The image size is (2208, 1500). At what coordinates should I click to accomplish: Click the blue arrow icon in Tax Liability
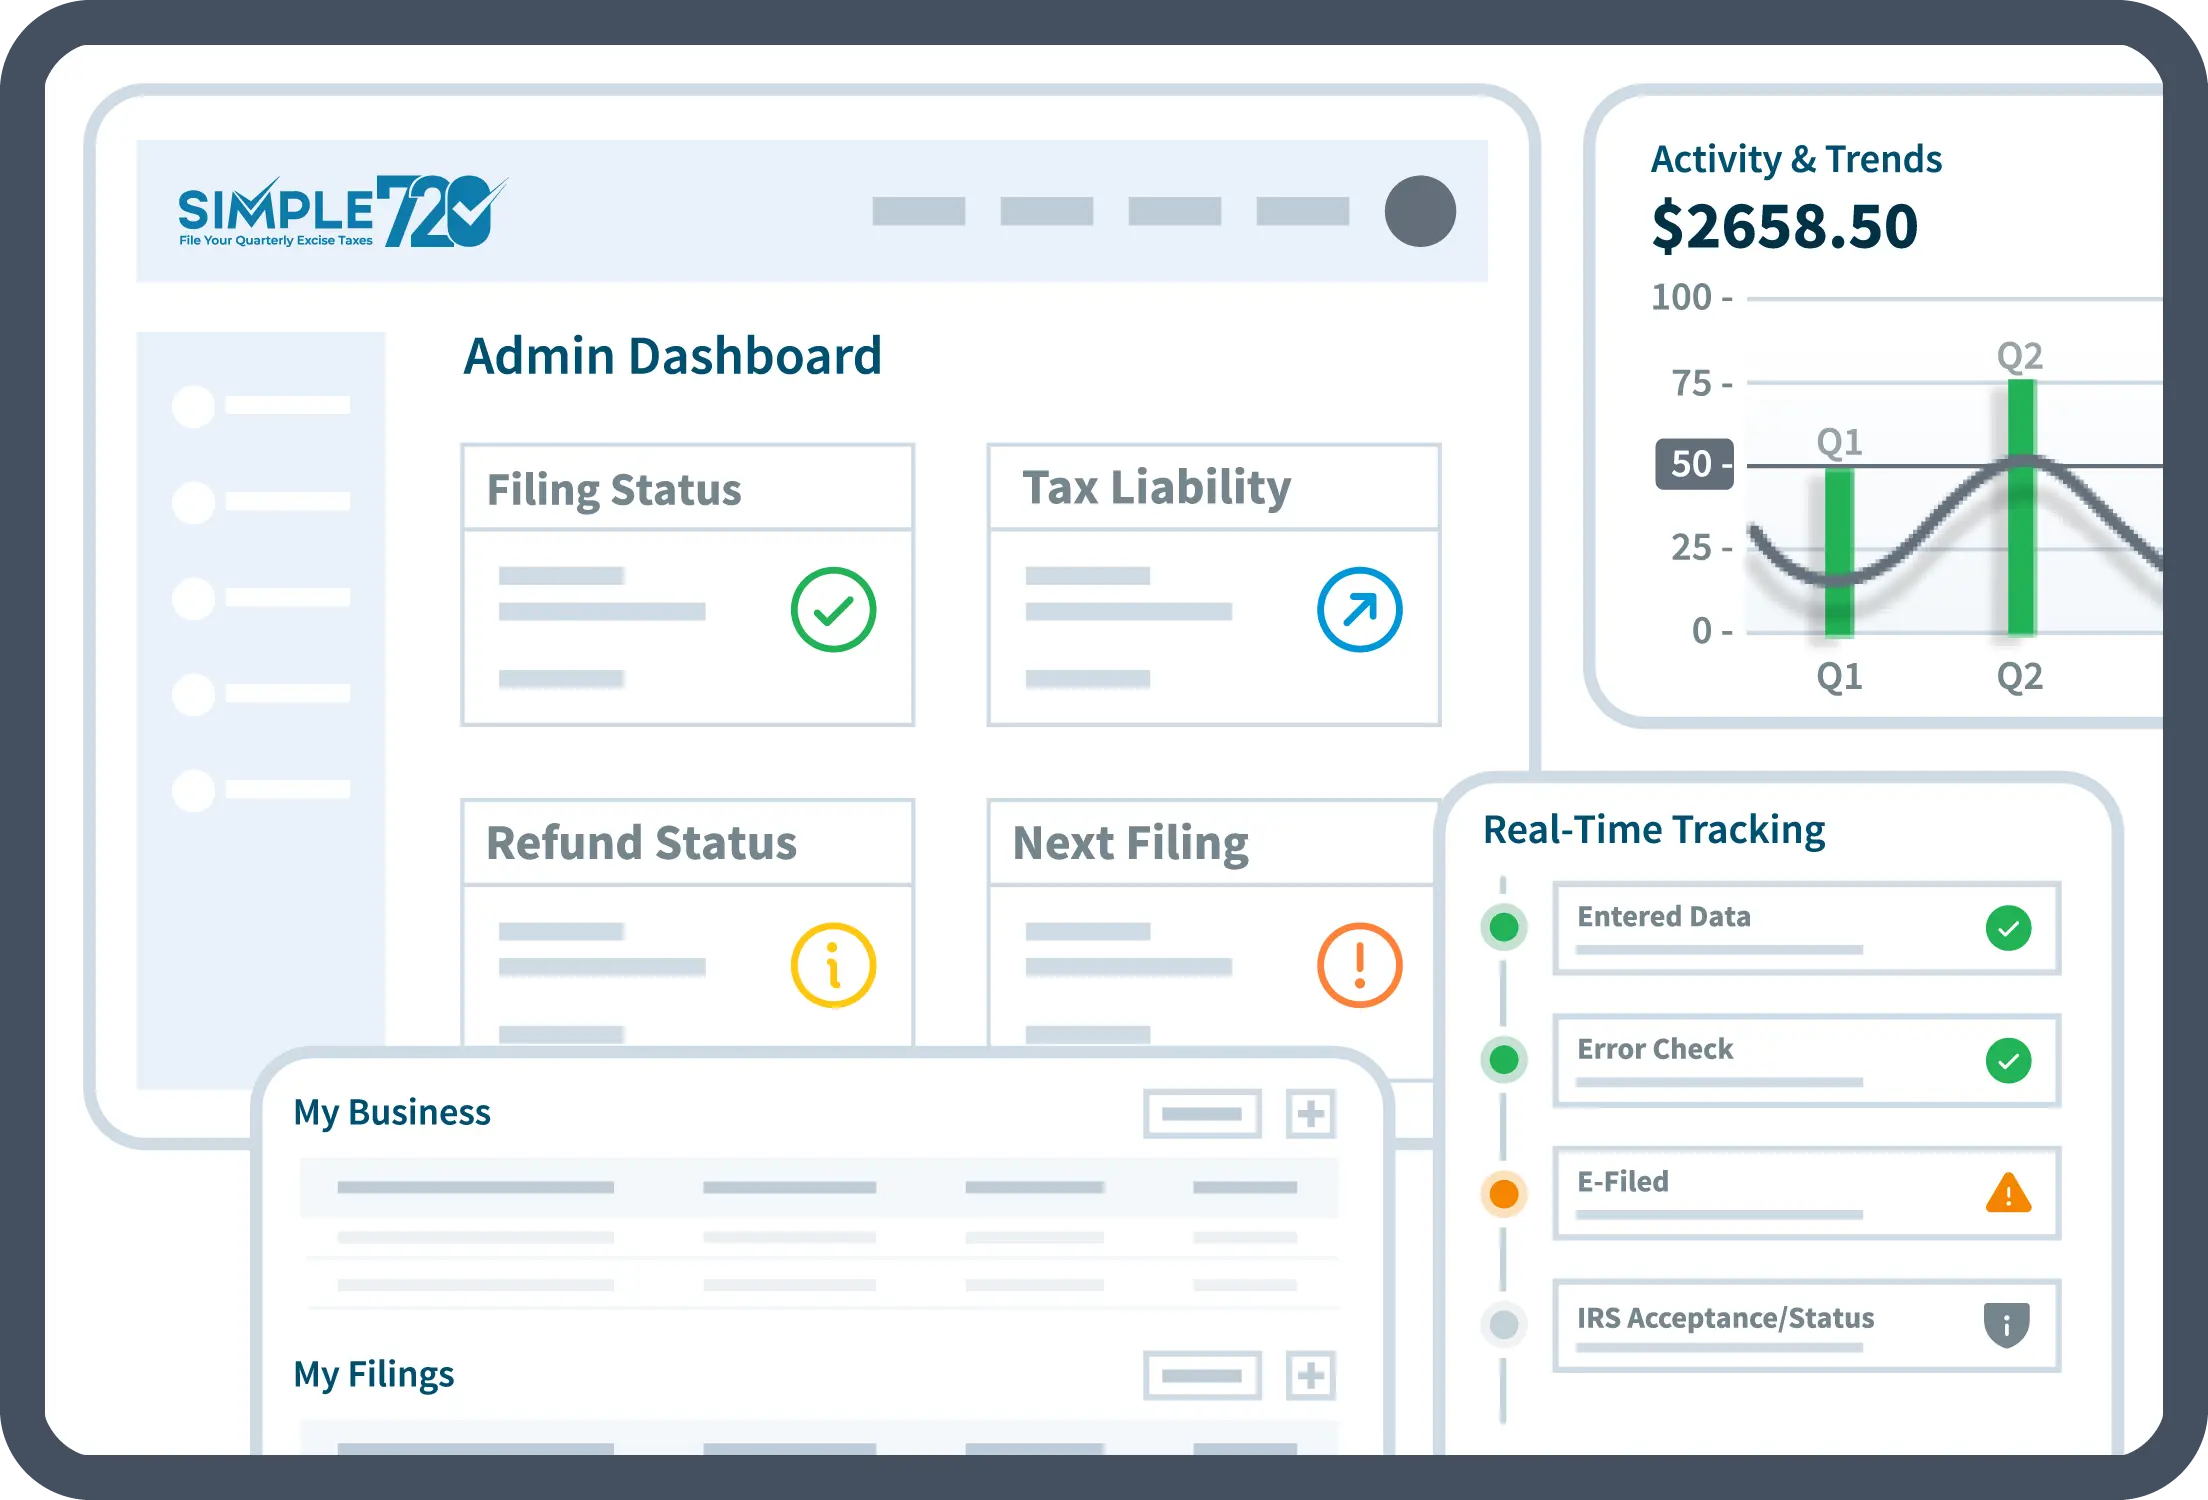(1359, 610)
